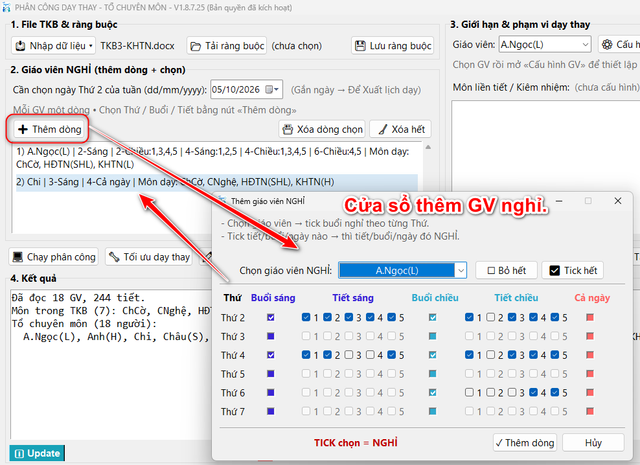This screenshot has width=640, height=465.
Task: Uncheck Thứ 4 tiết sáng 2
Action: [x=327, y=355]
